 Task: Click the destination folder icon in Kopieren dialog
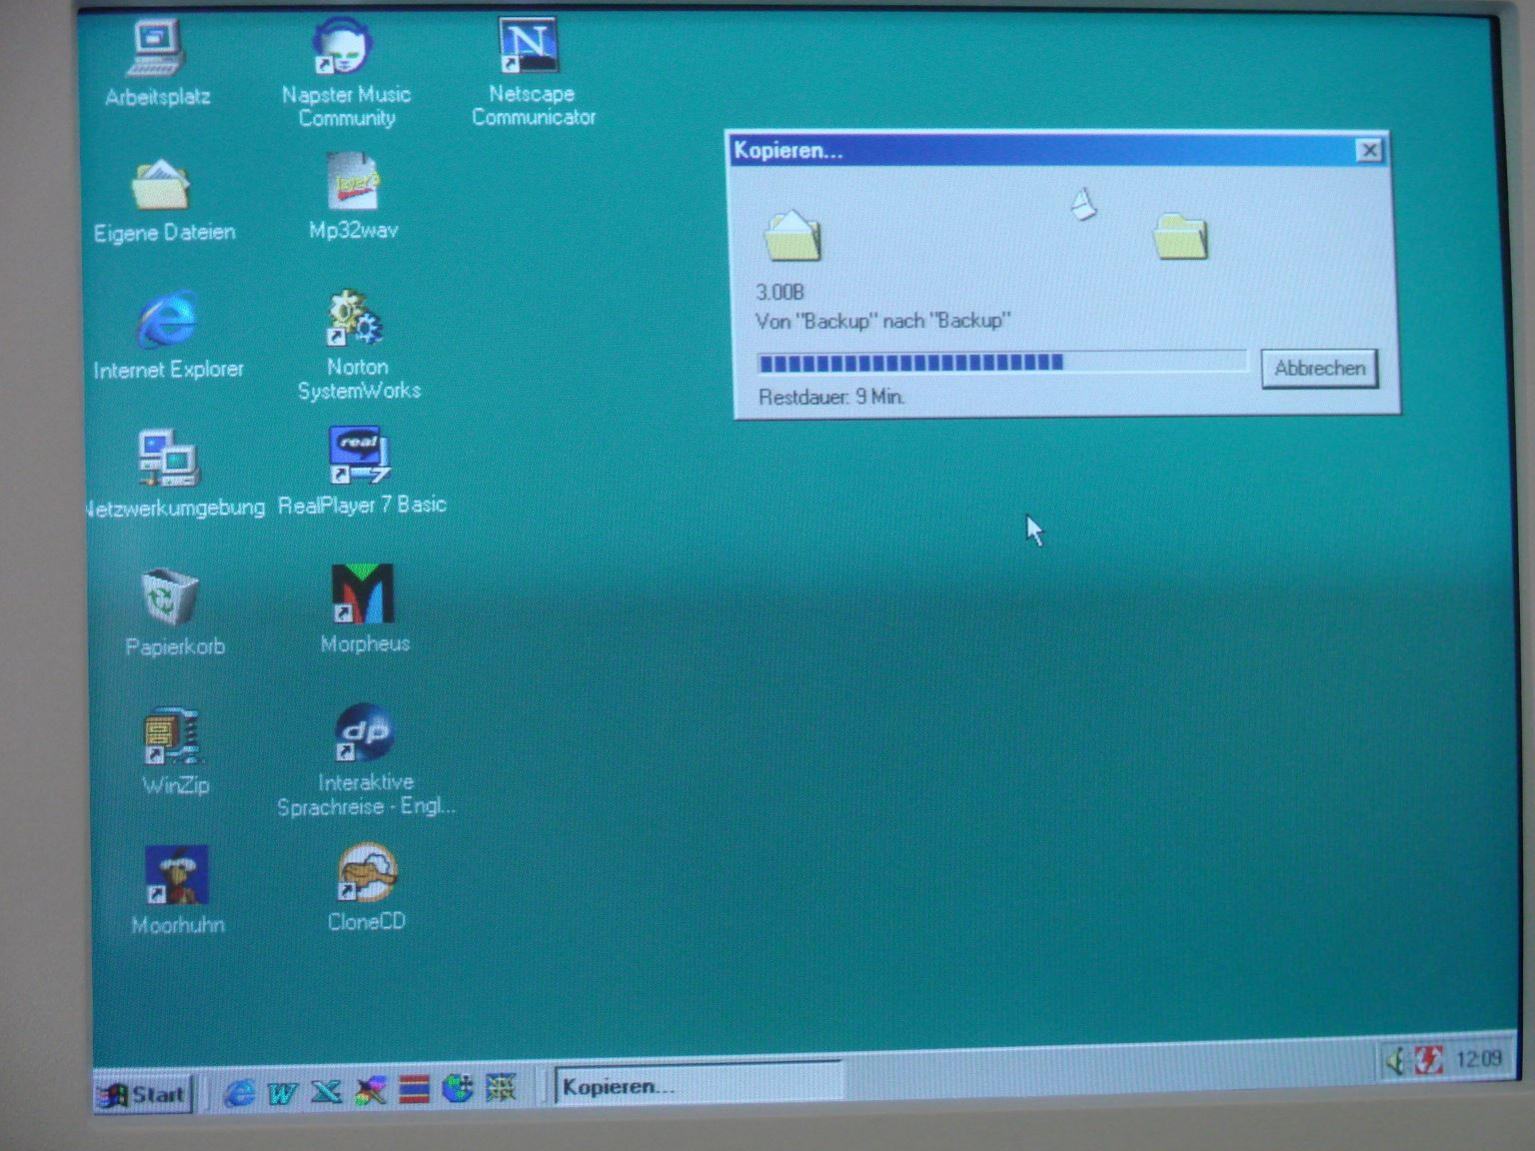pyautogui.click(x=1181, y=236)
